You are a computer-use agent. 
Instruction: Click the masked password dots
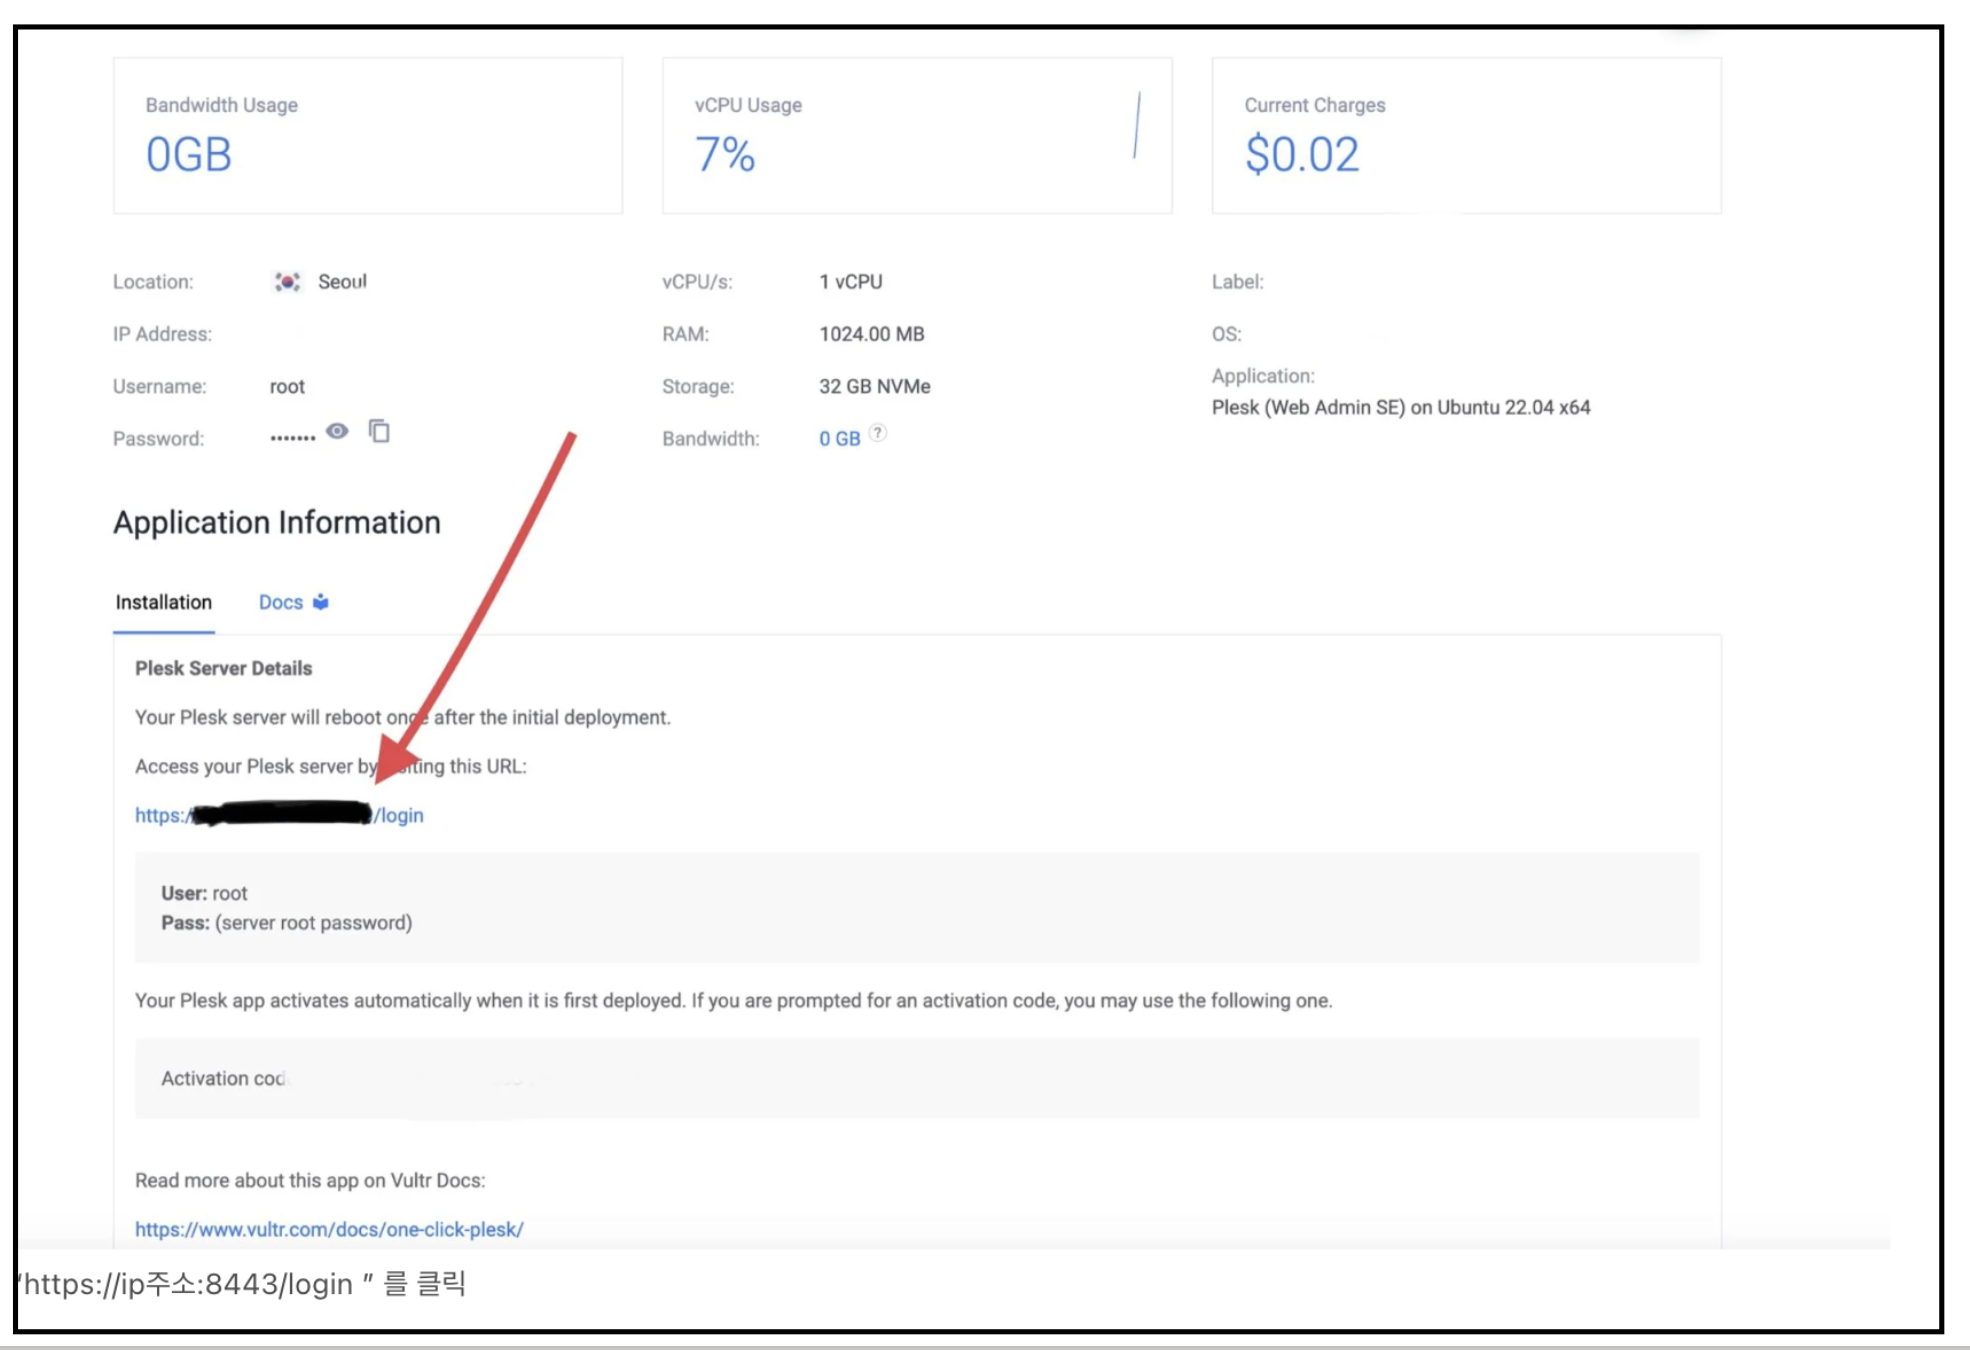292,438
